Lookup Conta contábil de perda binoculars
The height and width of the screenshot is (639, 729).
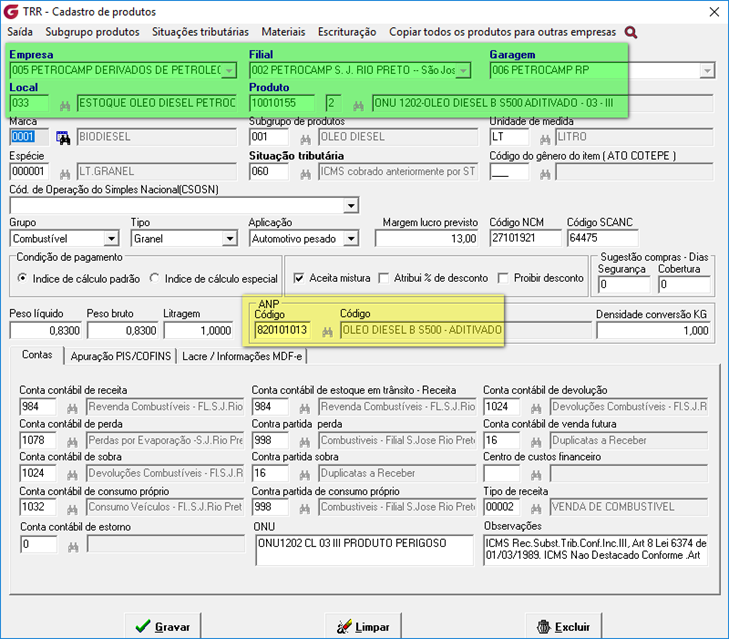tap(72, 442)
